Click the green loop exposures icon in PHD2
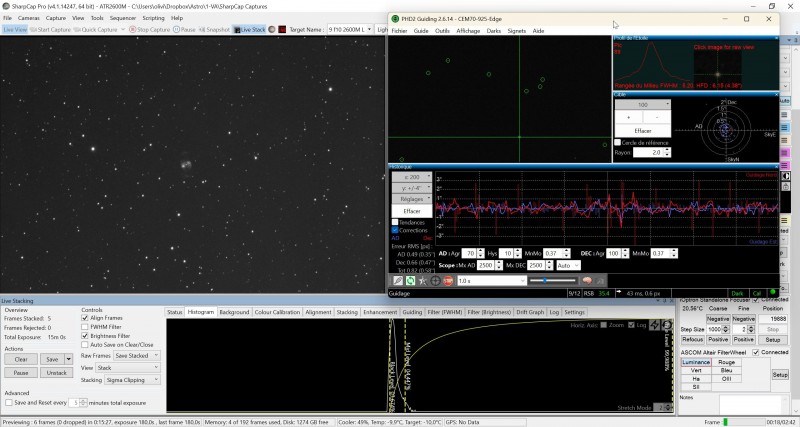Image resolution: width=800 pixels, height=427 pixels. pos(410,281)
